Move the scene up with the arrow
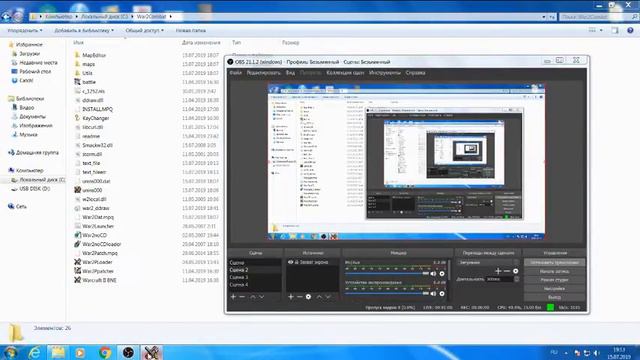The height and width of the screenshot is (360, 640). tap(253, 297)
